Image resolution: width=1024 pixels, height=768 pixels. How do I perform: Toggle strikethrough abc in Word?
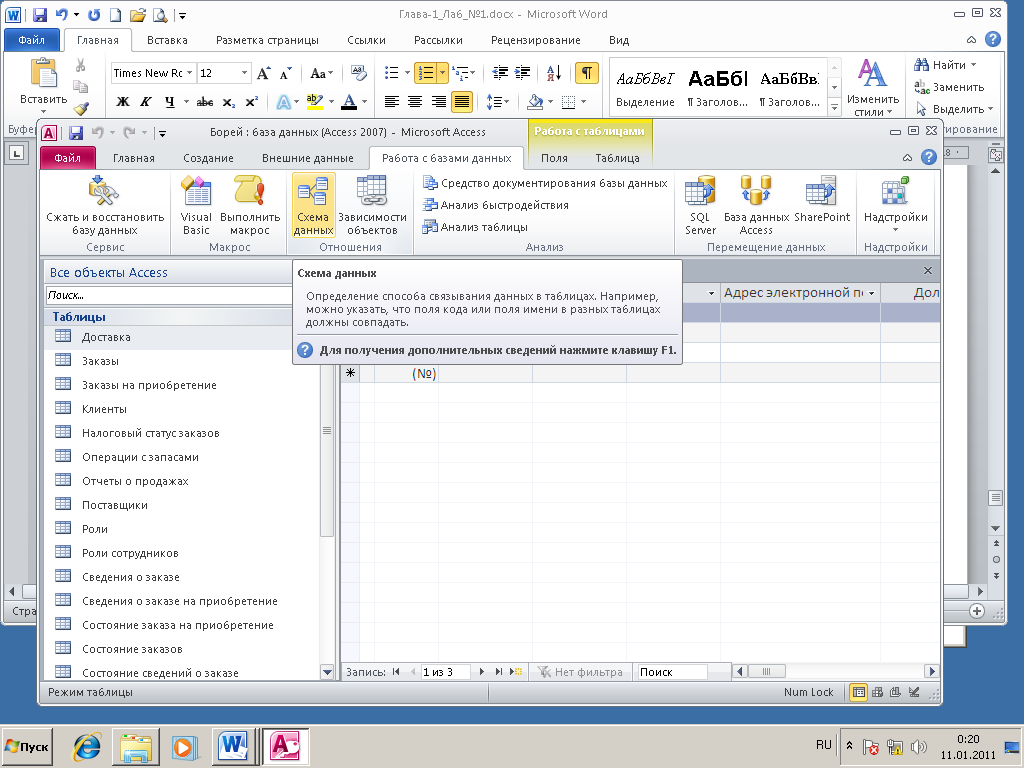205,102
